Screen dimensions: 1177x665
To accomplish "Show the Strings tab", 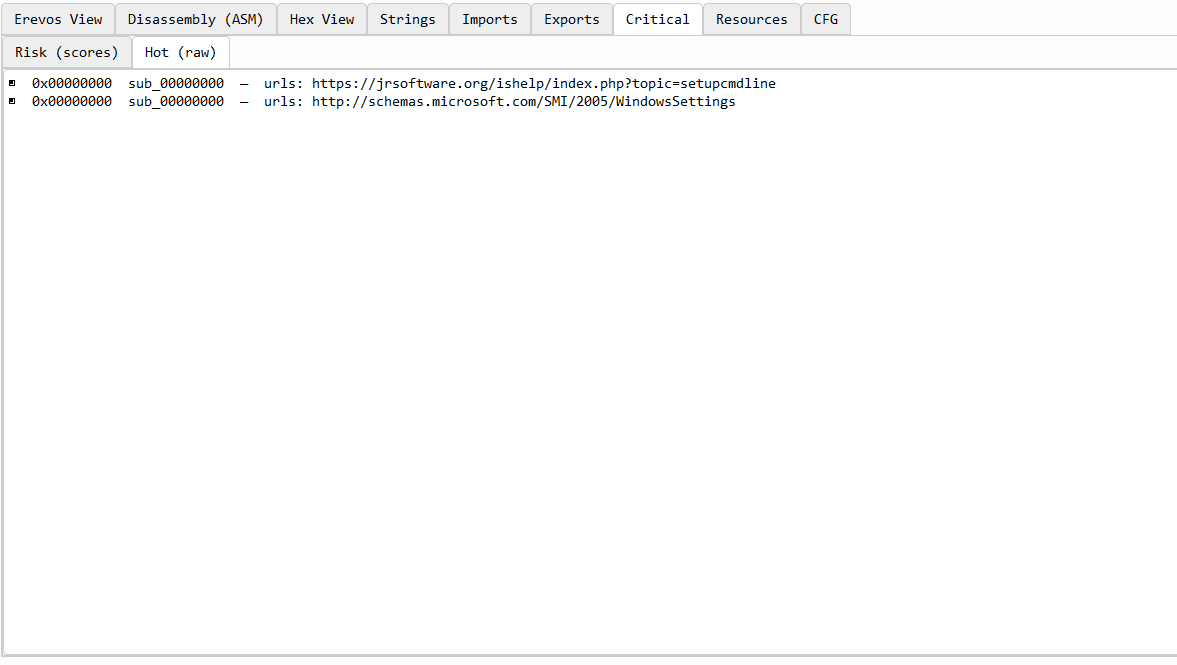I will 408,19.
